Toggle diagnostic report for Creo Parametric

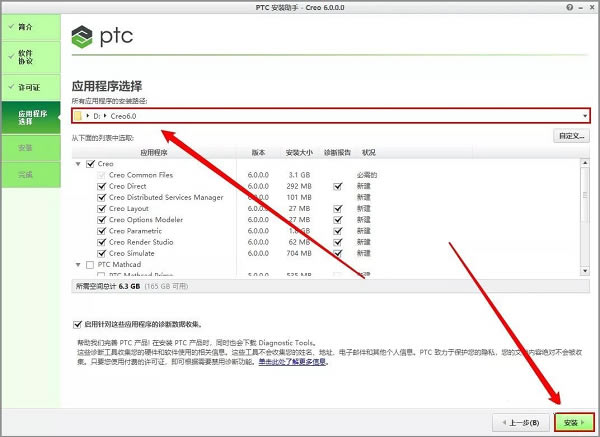point(338,231)
